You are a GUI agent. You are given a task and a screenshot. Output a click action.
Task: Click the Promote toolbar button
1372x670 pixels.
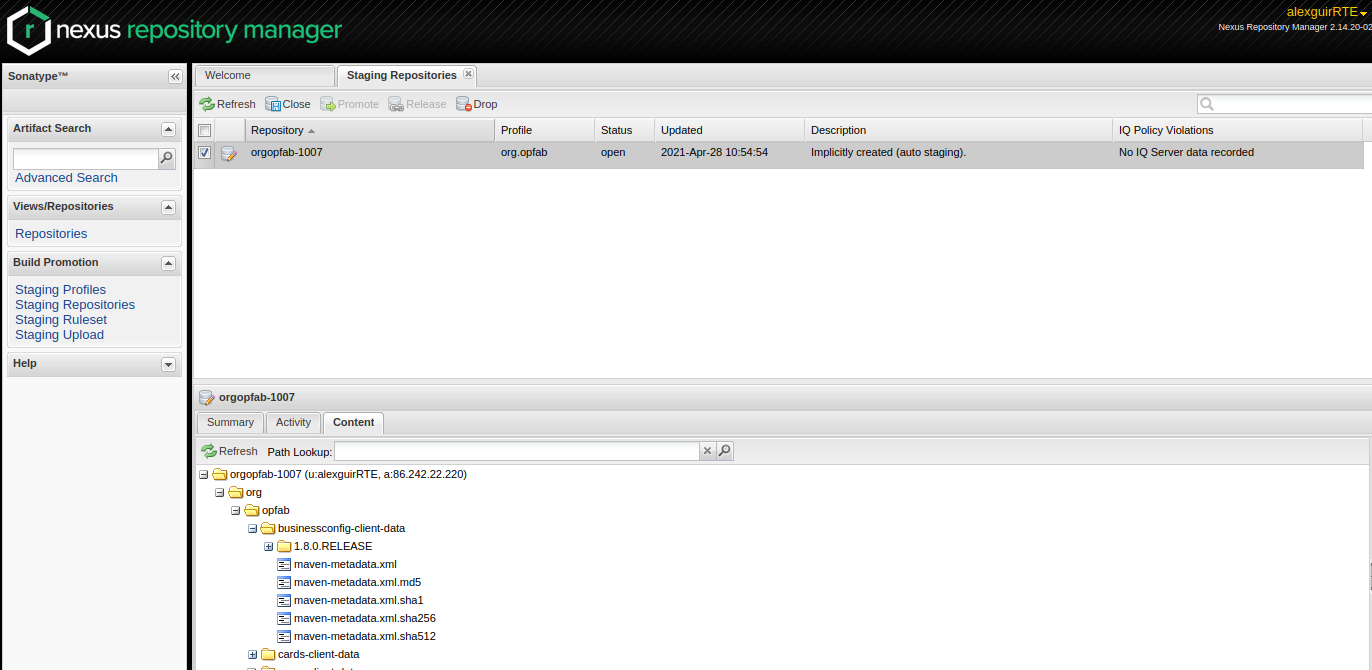coord(349,104)
